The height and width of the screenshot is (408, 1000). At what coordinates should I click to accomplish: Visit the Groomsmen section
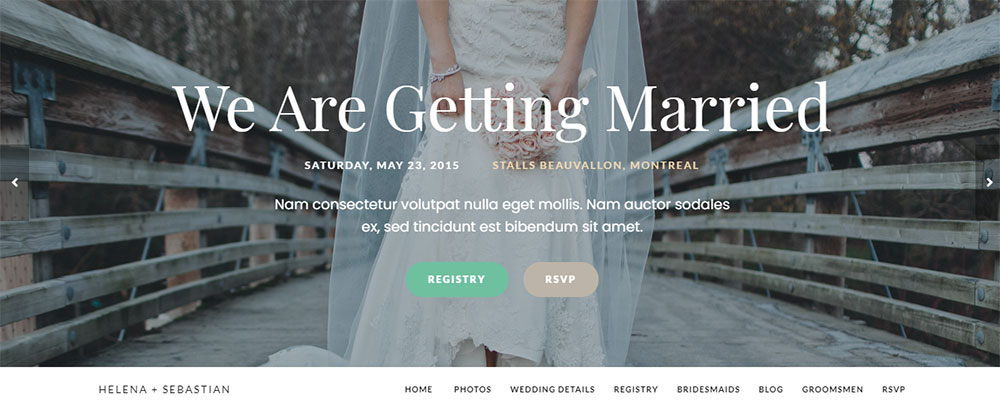(x=832, y=389)
